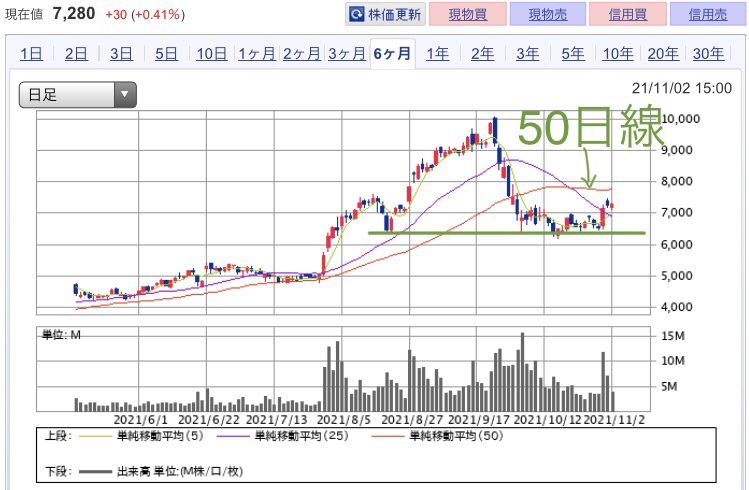Viewport: 749px width, 490px height.
Task: Switch chart range to 10日
Action: [x=212, y=53]
